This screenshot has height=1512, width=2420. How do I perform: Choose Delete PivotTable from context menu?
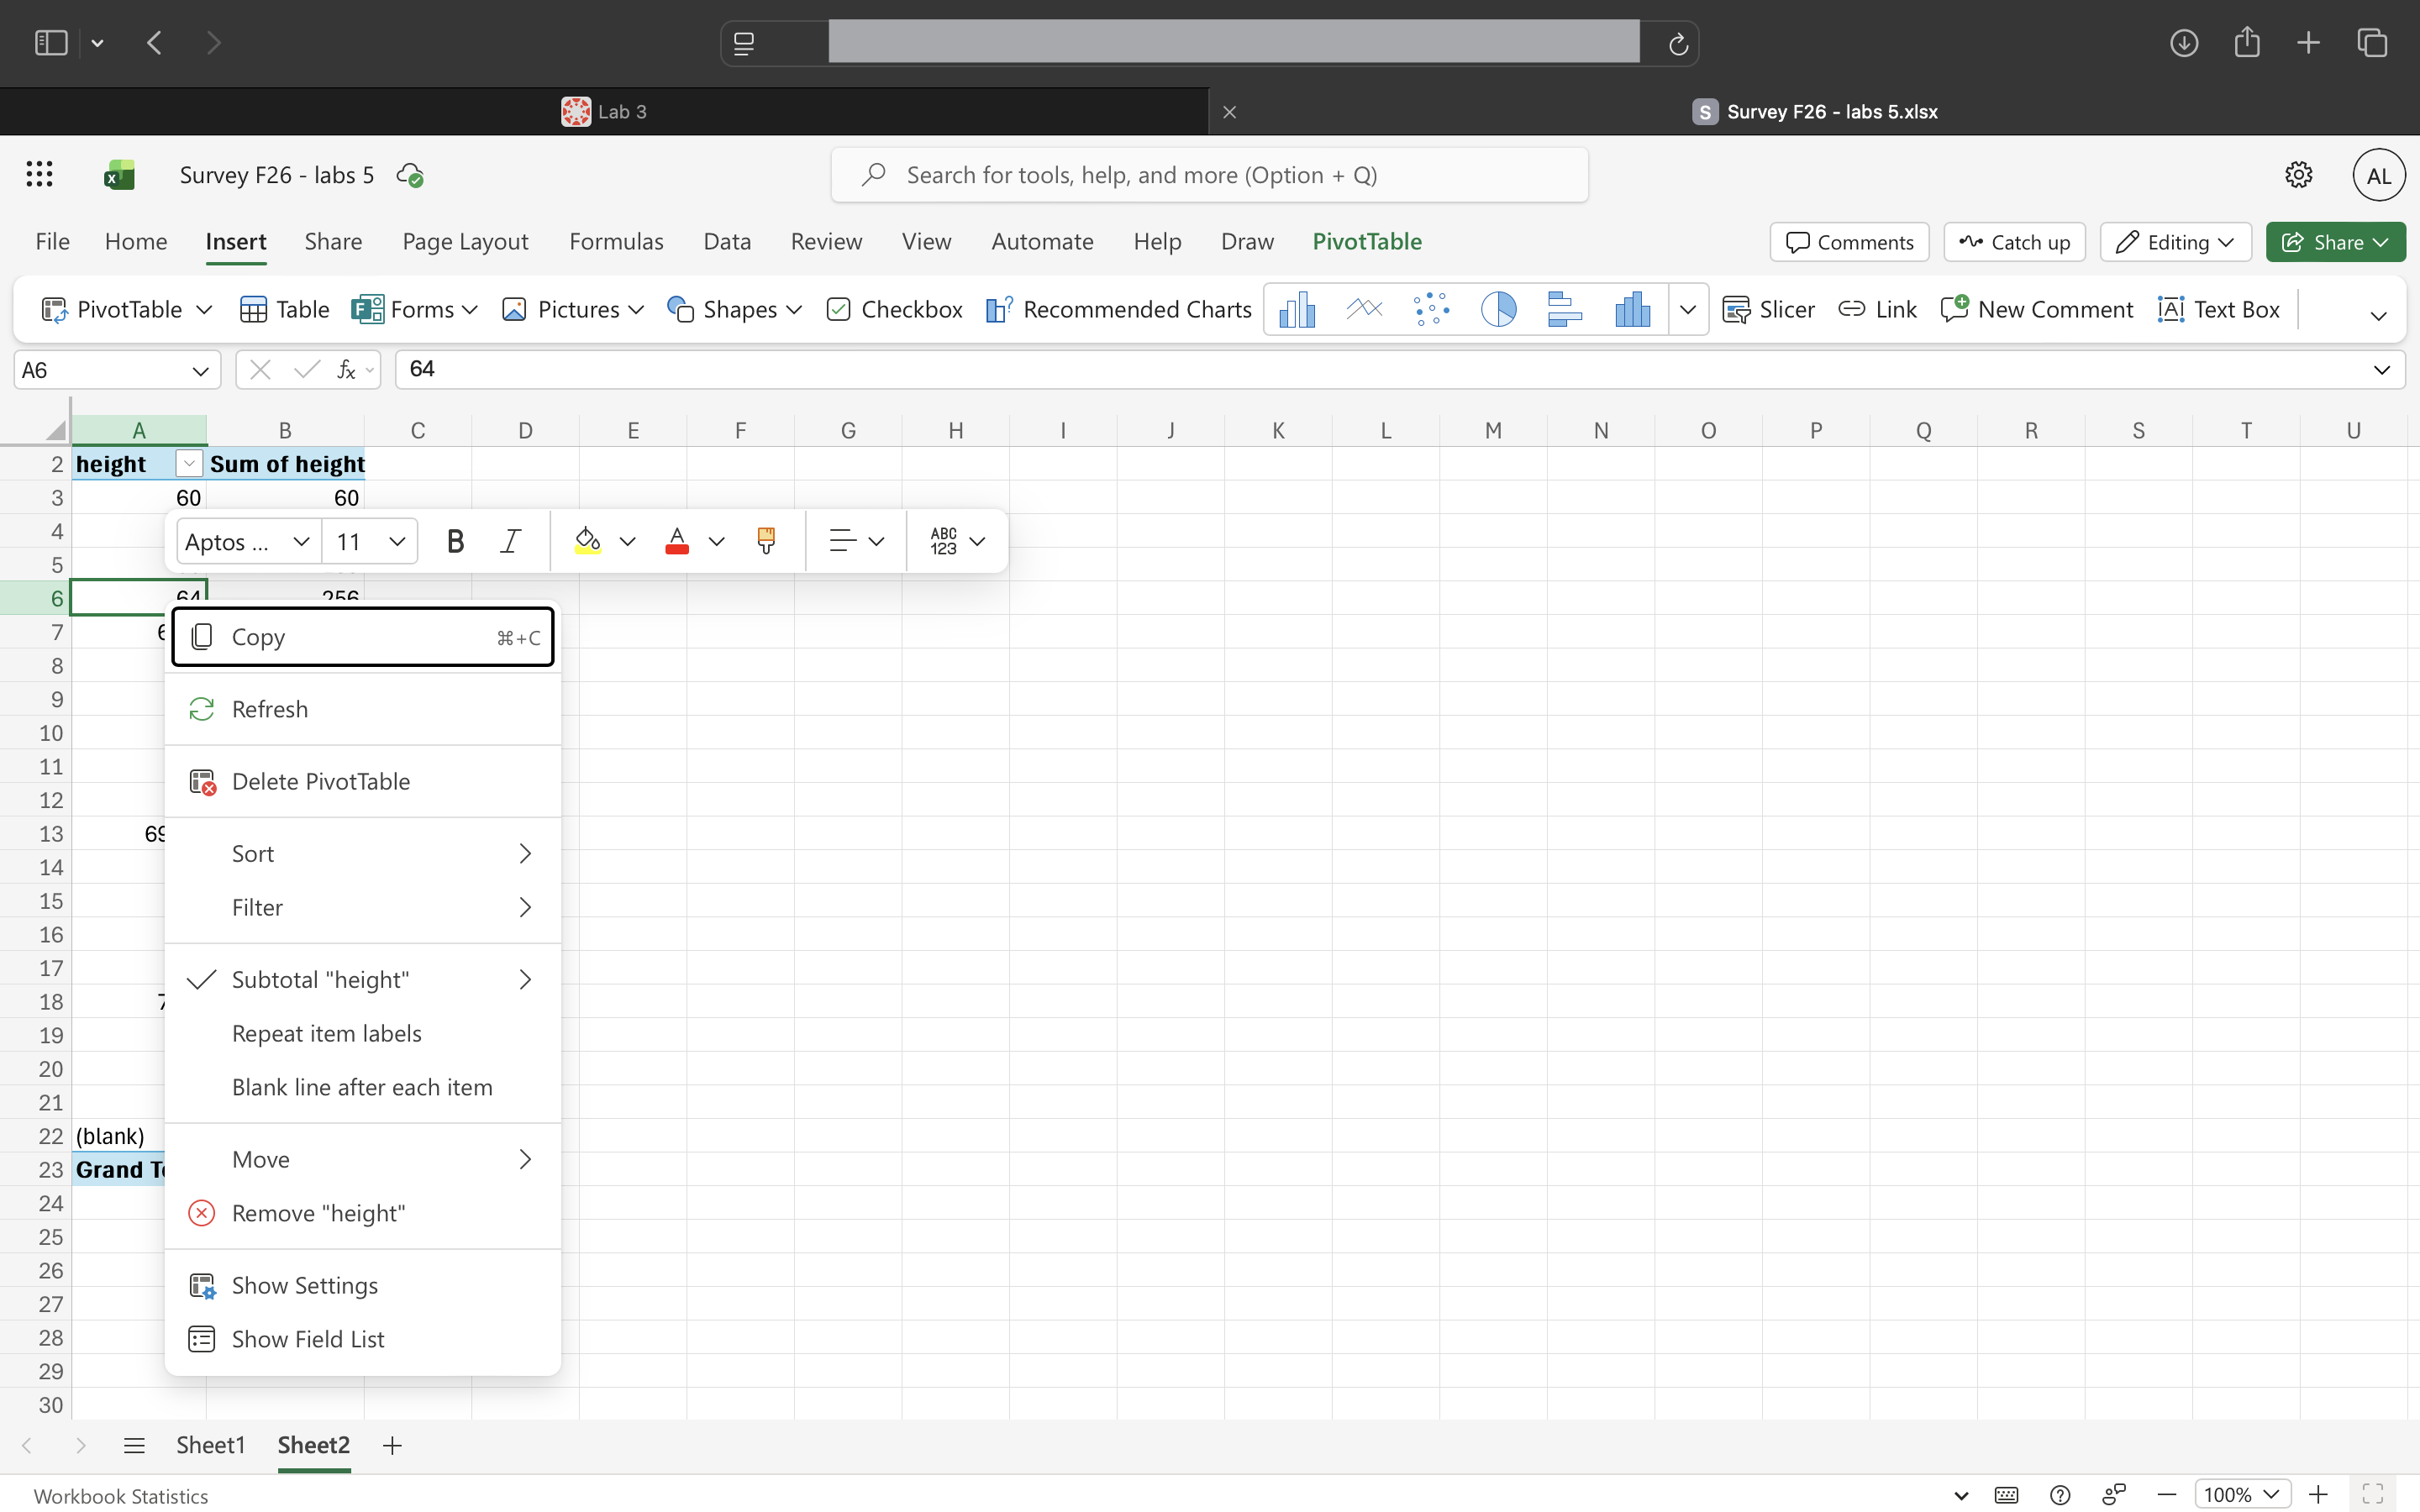362,782
